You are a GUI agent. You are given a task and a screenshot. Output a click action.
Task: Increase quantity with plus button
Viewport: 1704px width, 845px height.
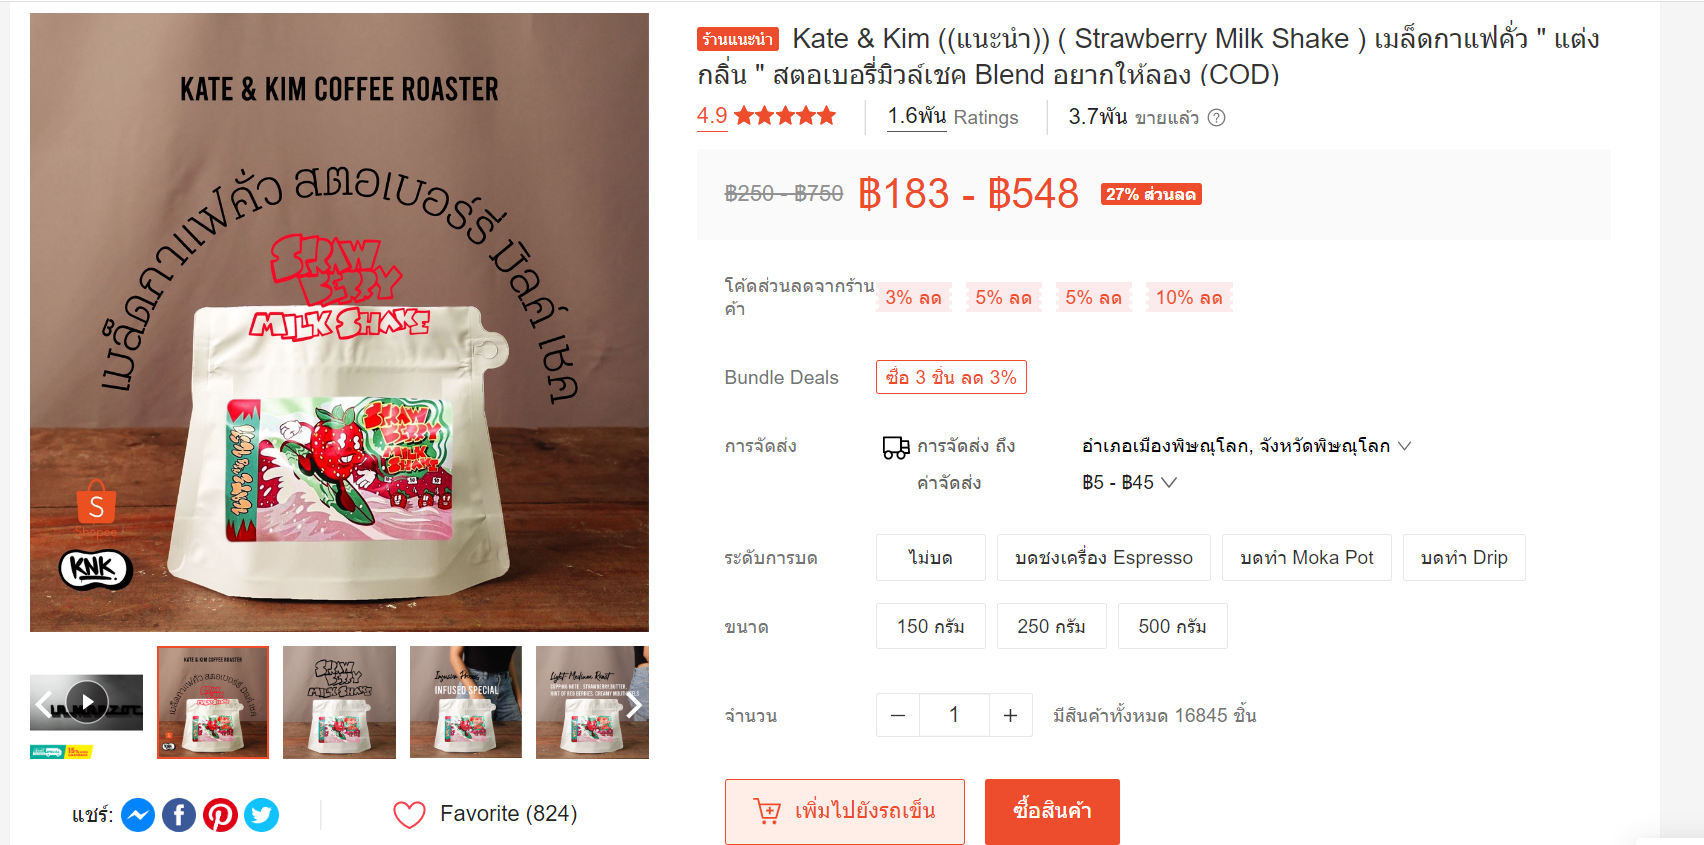coord(1011,715)
